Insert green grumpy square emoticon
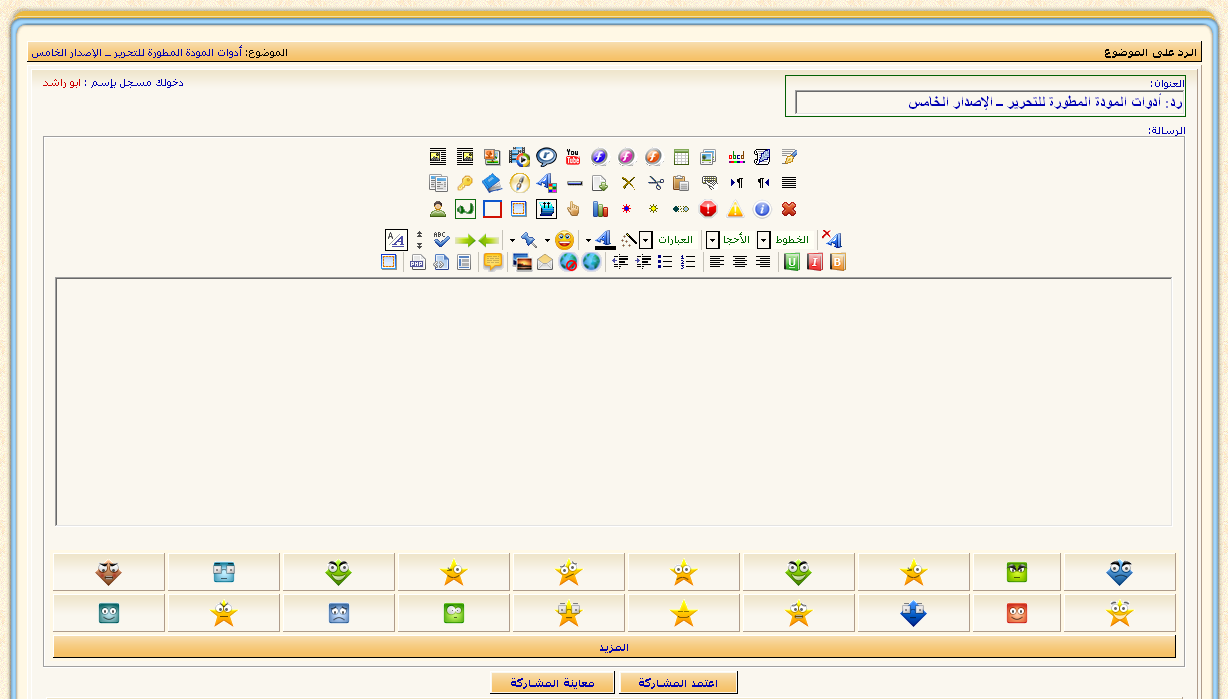The image size is (1228, 699). [1017, 572]
